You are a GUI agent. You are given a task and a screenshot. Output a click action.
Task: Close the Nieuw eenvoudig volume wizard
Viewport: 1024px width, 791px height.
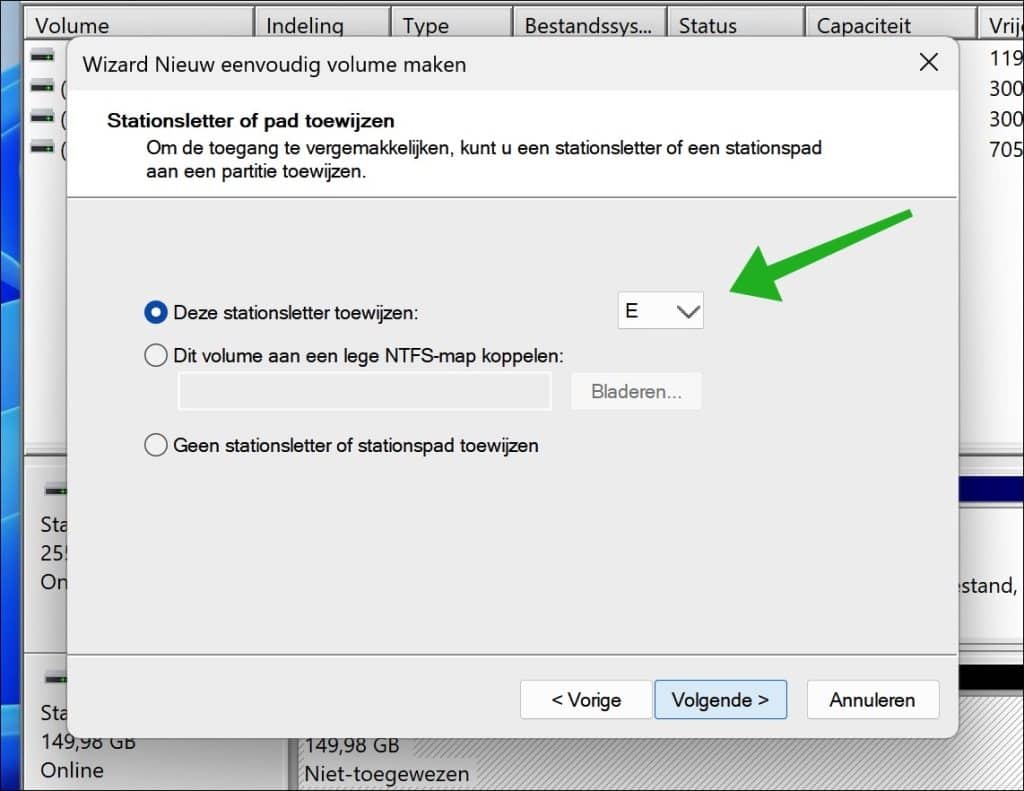[928, 64]
